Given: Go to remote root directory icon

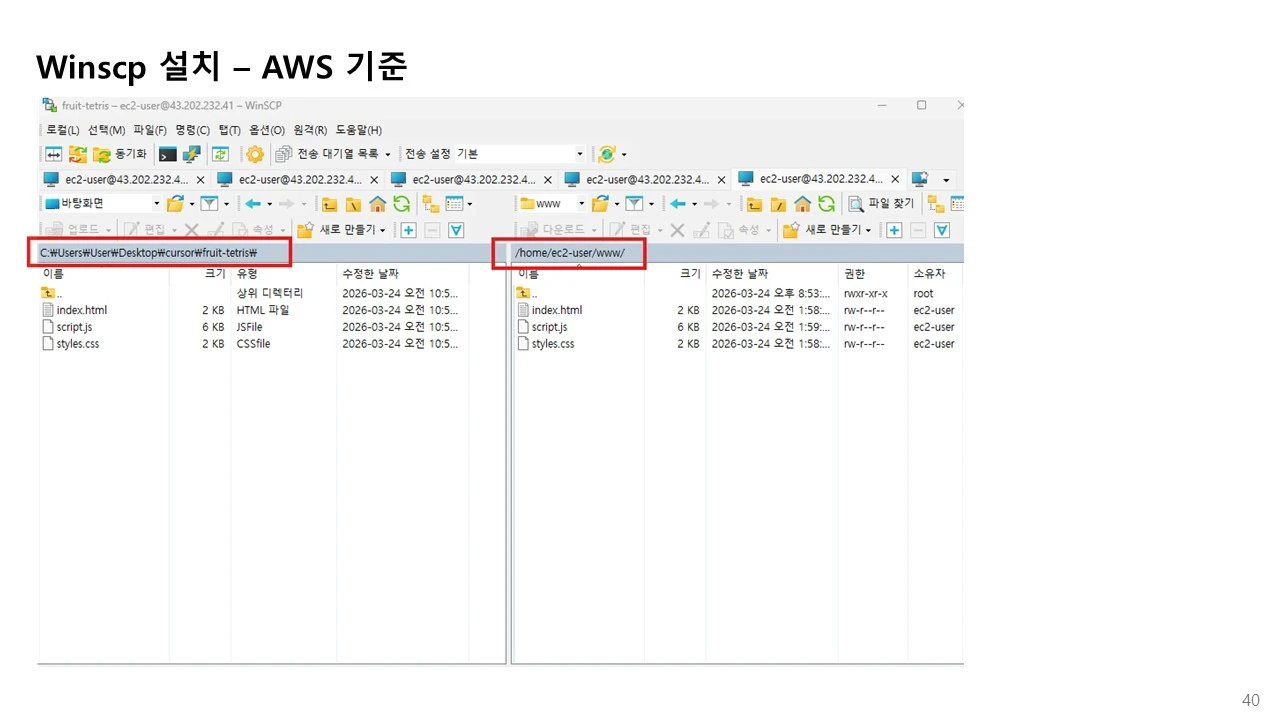Looking at the screenshot, I should (x=778, y=204).
